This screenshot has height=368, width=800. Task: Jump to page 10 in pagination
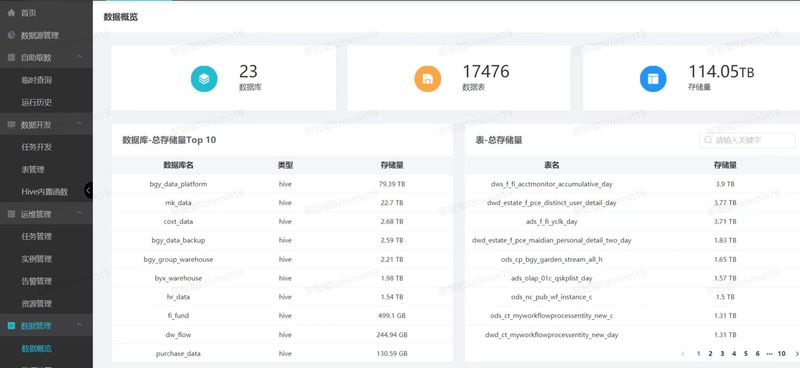[781, 353]
